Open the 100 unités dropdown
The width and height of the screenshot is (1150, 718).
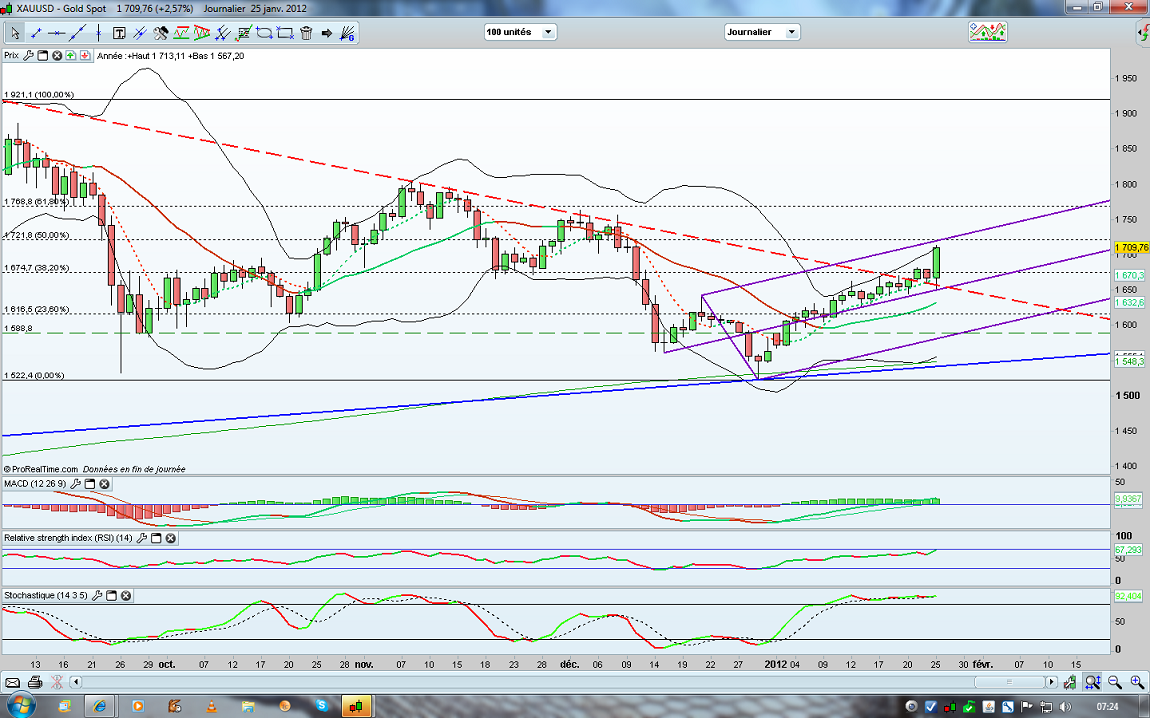click(x=548, y=32)
